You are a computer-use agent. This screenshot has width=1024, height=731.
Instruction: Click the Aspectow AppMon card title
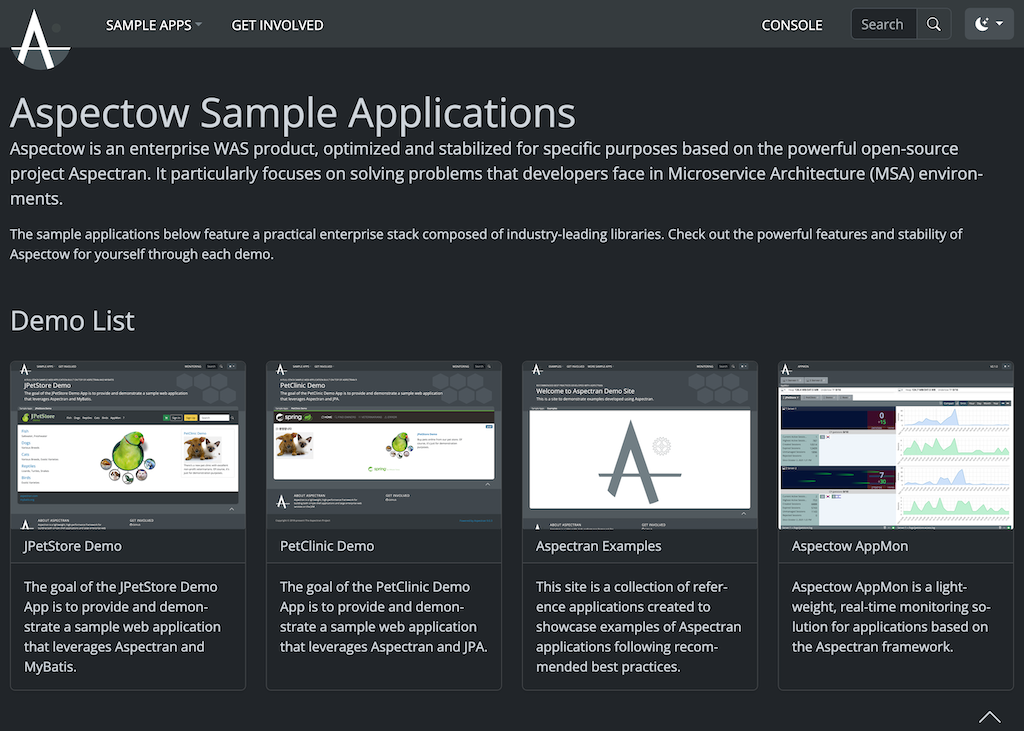[x=850, y=546]
